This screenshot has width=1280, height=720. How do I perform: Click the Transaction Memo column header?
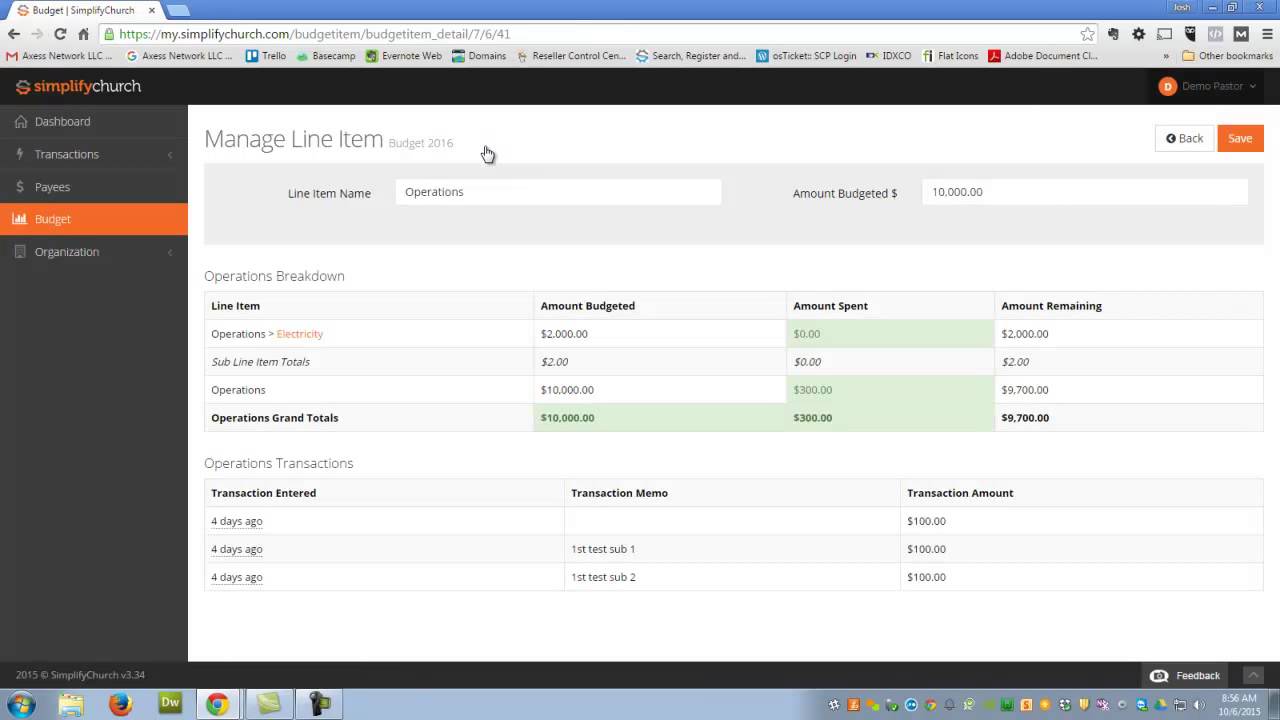[619, 493]
